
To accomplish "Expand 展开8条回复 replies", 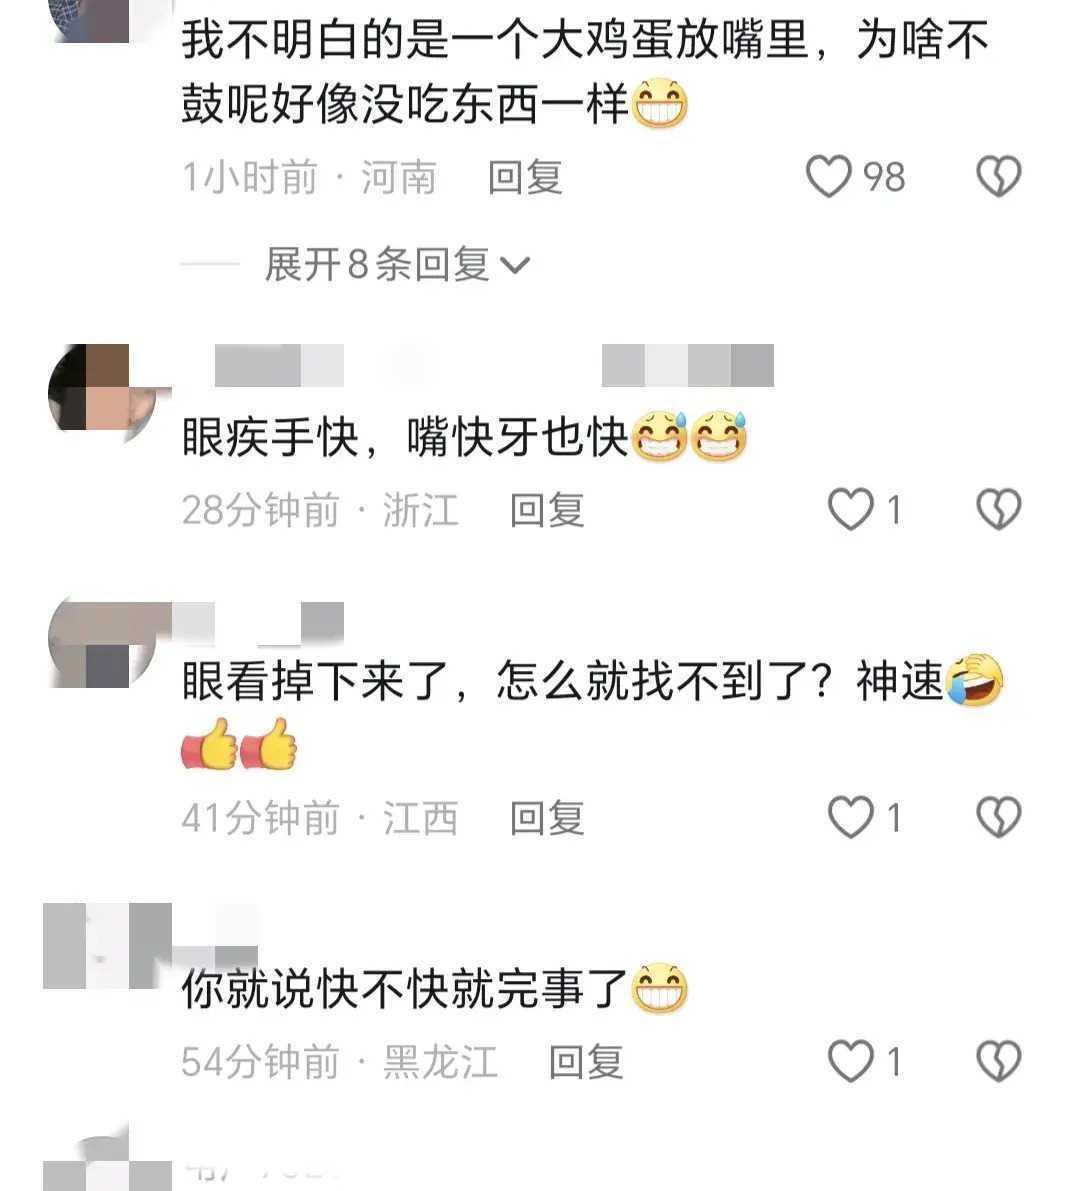I will click(396, 264).
